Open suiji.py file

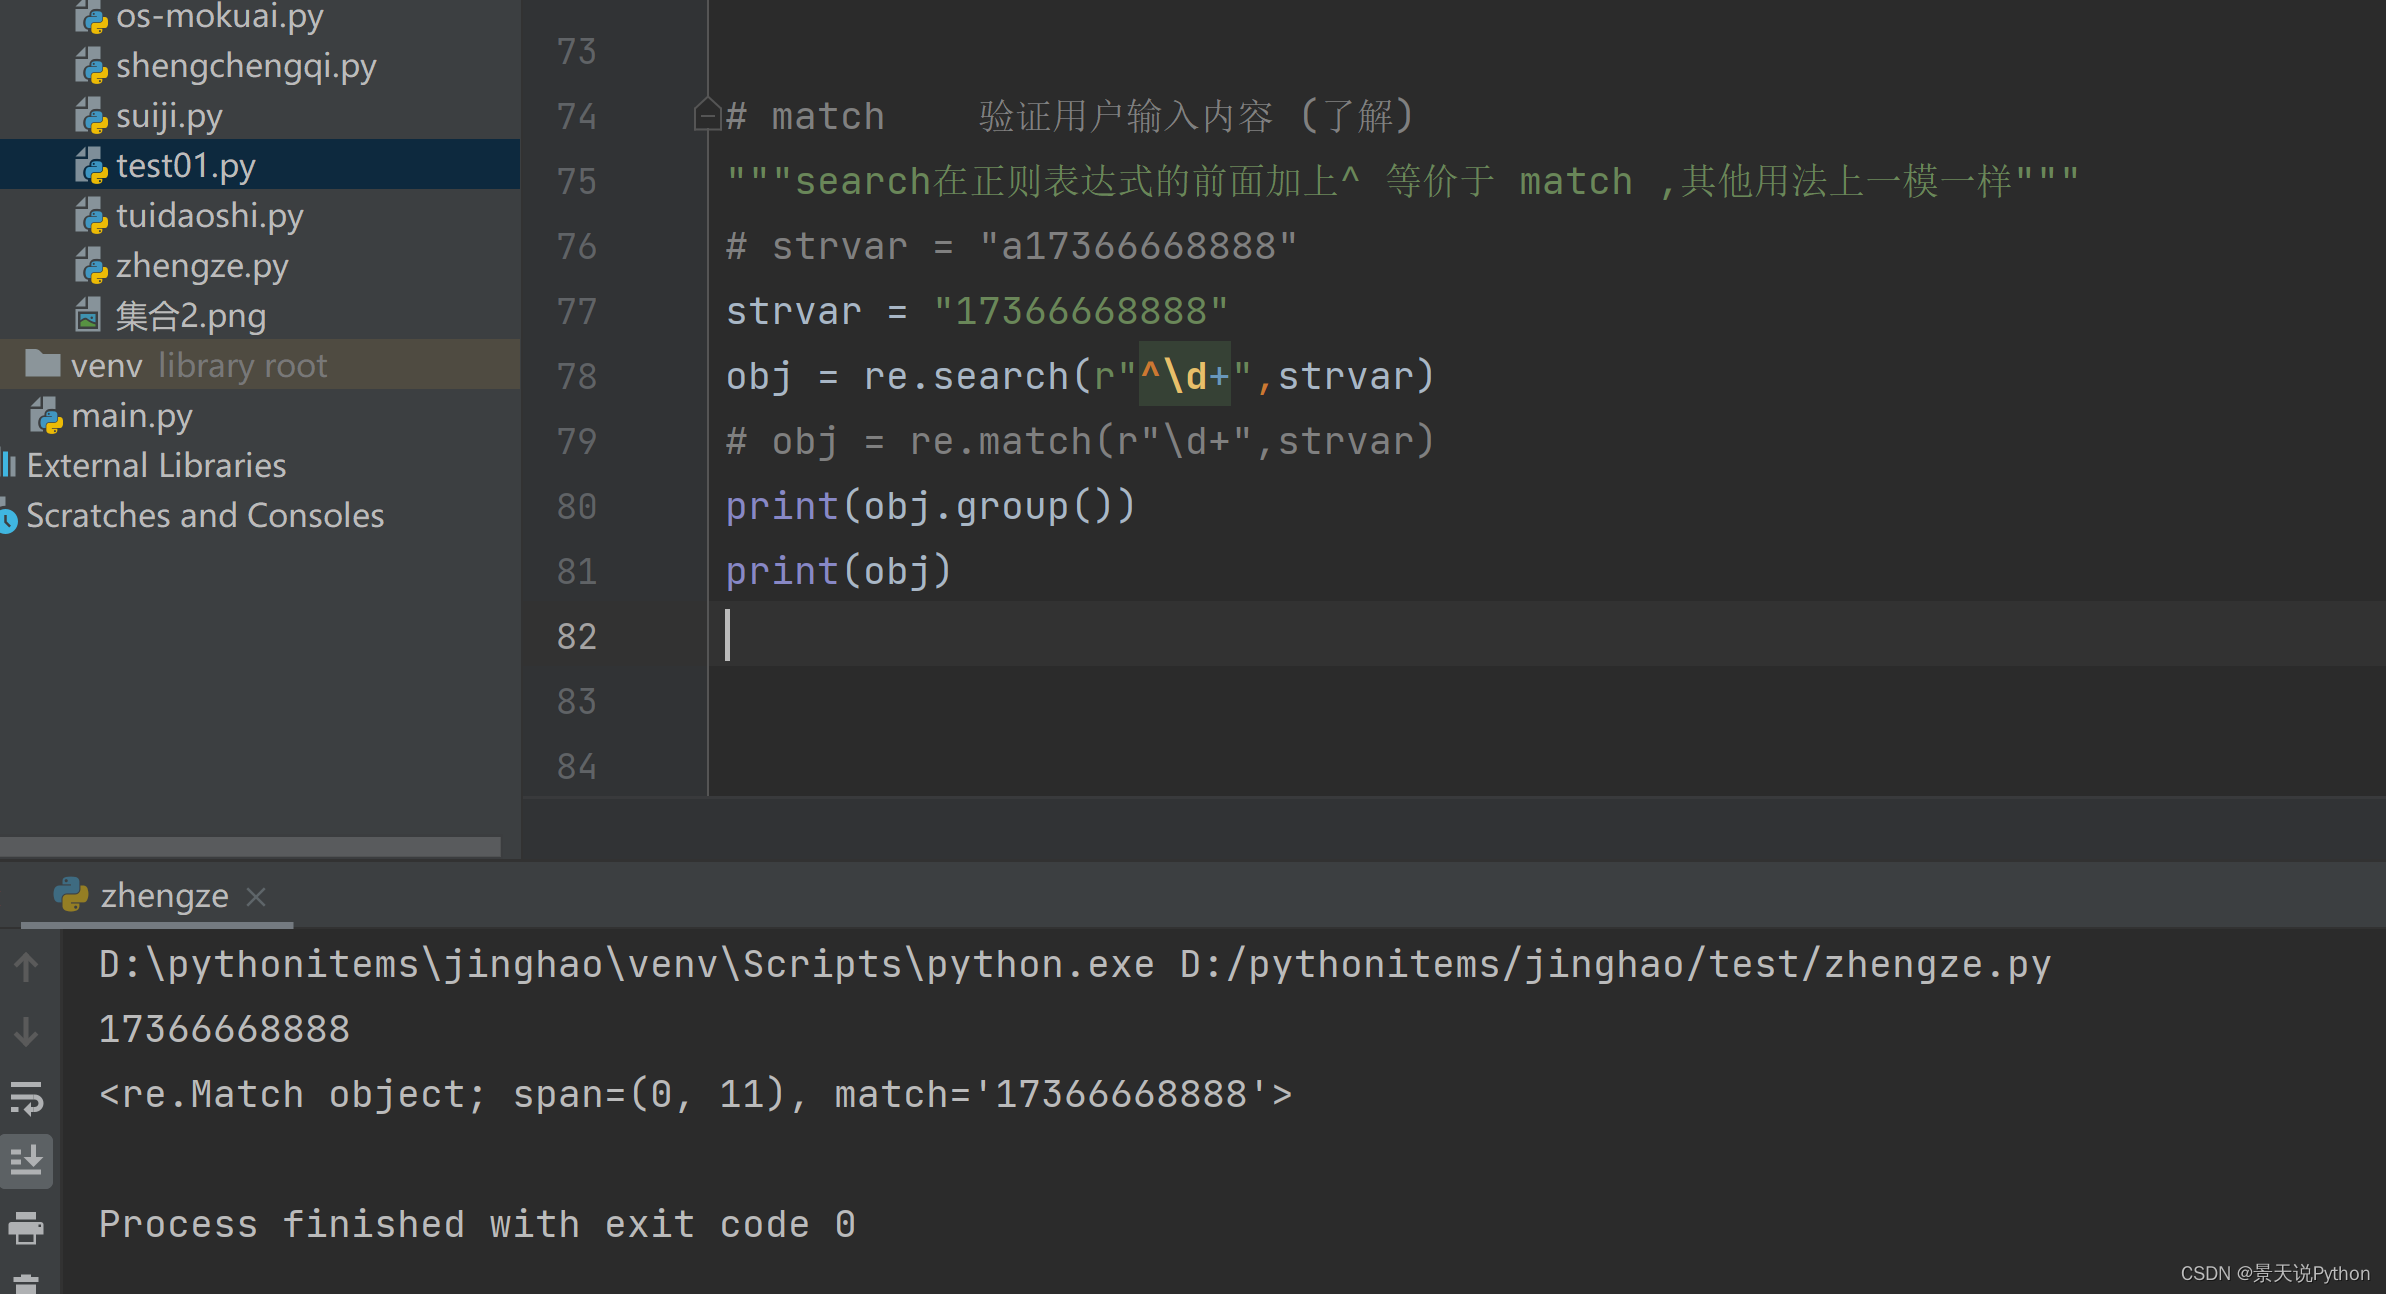point(169,116)
